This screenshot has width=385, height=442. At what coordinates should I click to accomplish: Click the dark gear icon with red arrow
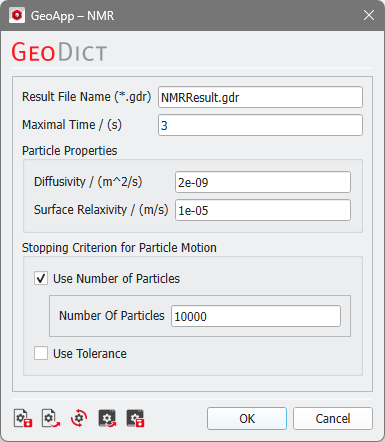tap(107, 418)
